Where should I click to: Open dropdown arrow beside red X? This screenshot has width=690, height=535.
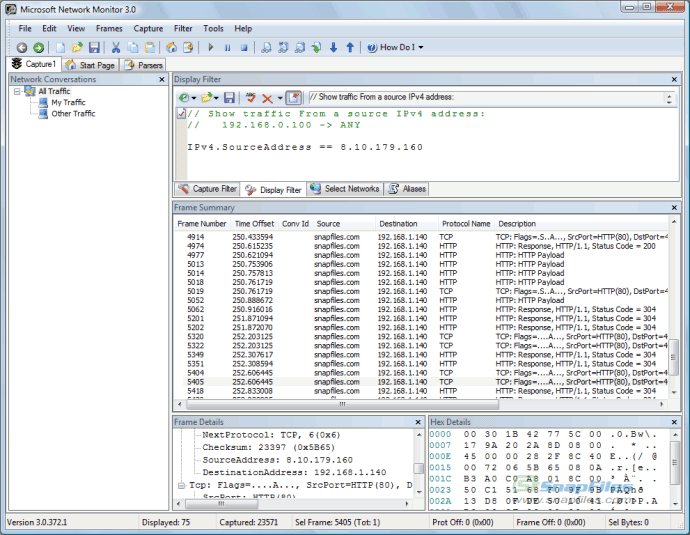[x=279, y=98]
